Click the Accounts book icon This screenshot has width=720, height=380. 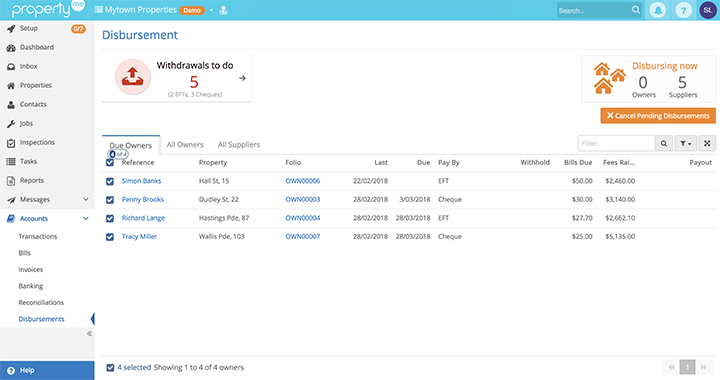coord(11,219)
